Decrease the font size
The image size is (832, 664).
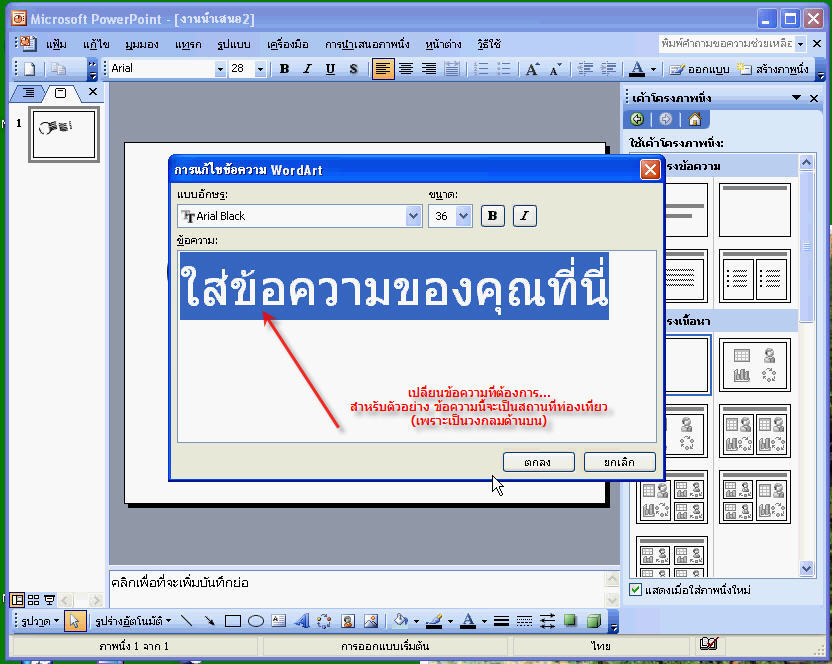click(x=556, y=69)
